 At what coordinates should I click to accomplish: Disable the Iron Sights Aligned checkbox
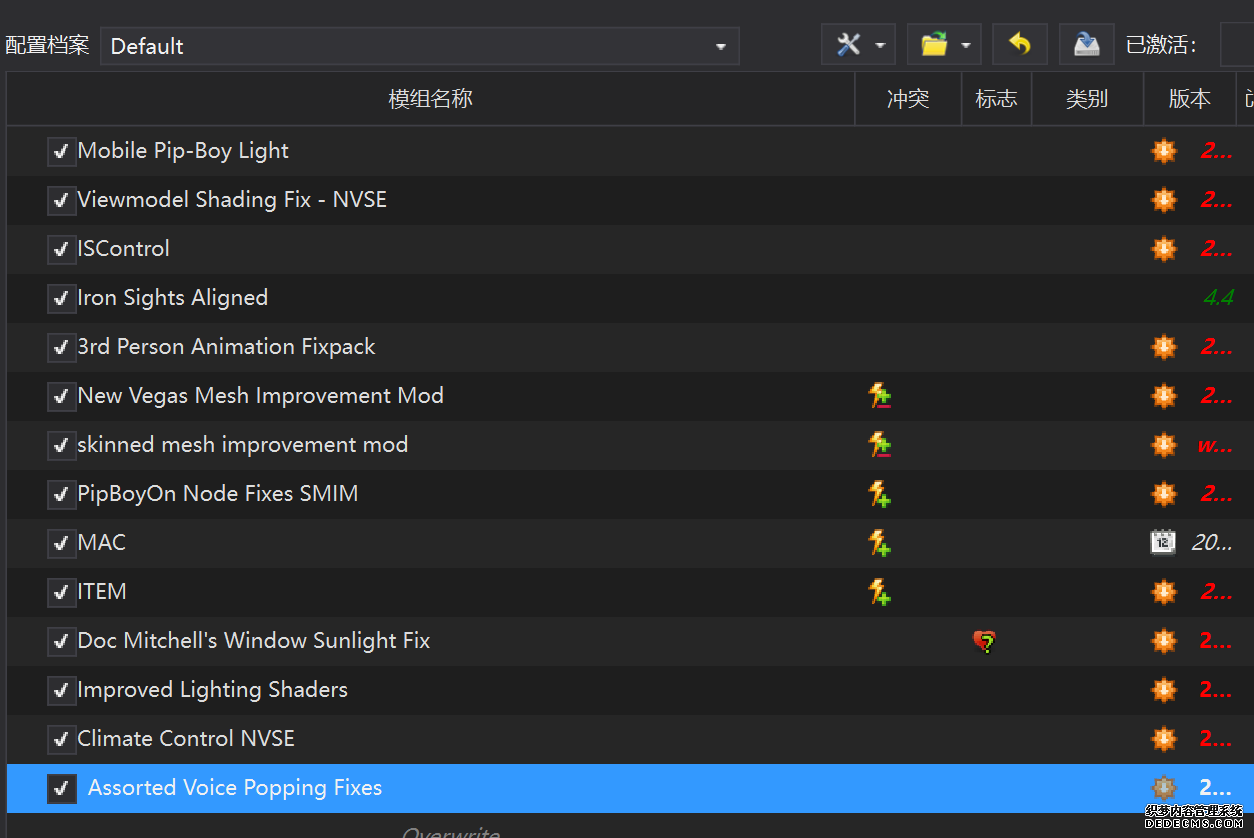click(62, 299)
